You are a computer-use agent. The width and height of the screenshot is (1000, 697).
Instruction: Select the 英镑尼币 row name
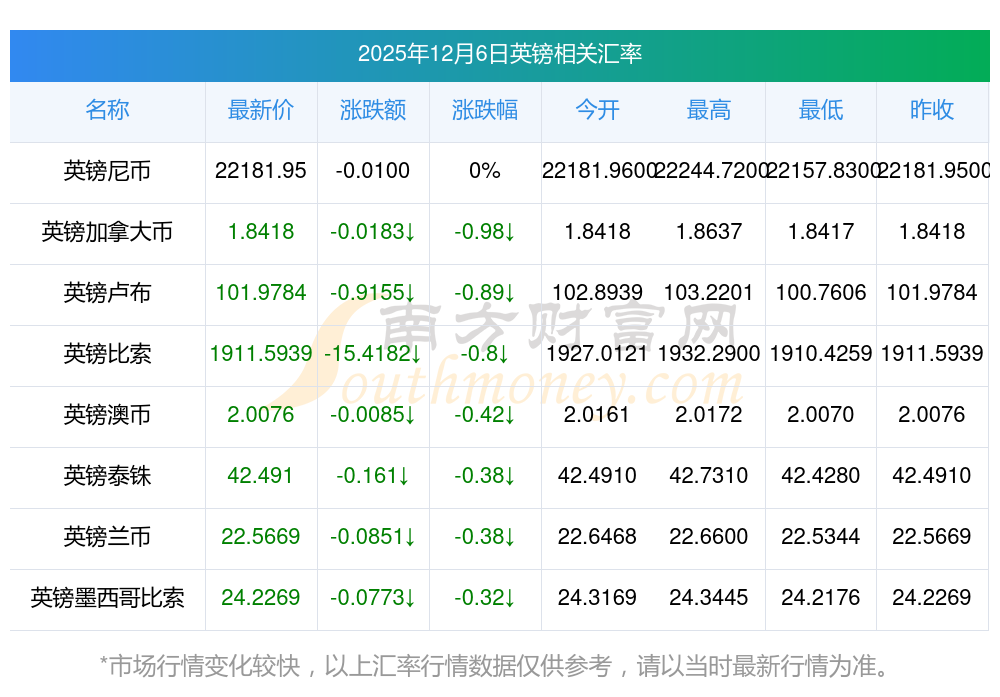107,171
